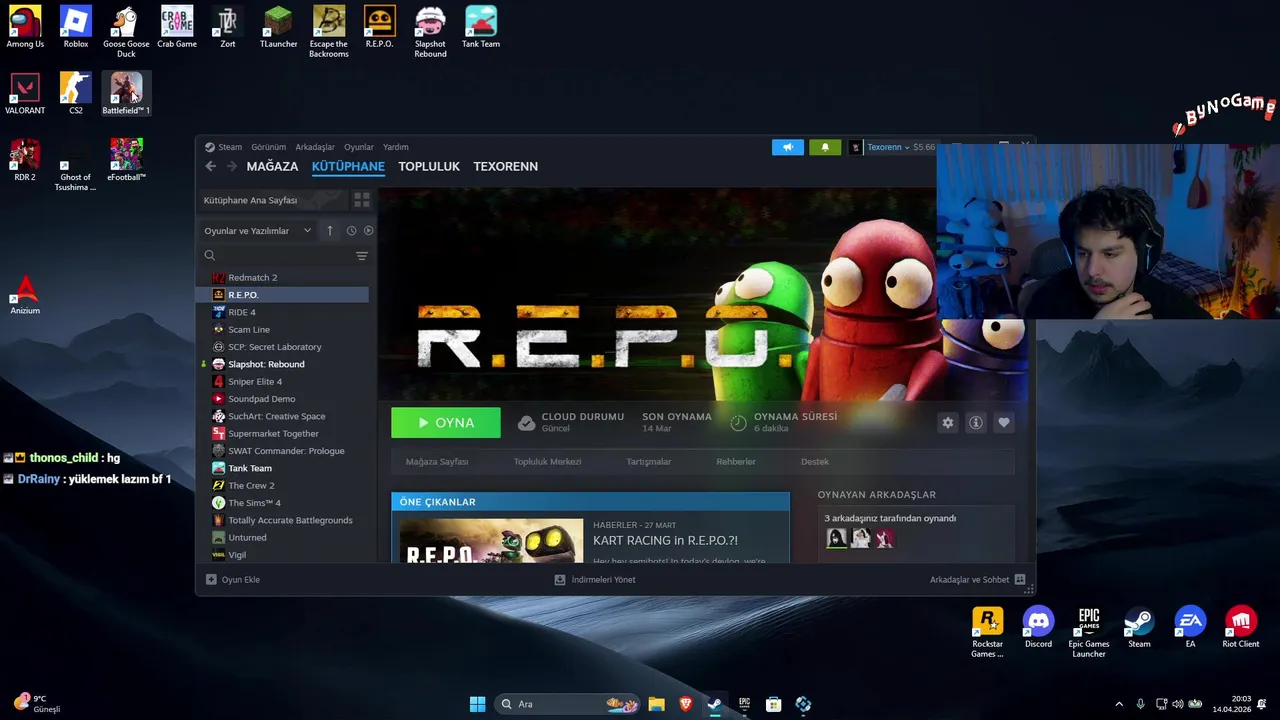1280x720 pixels.
Task: Click Oyun Ekle button
Action: coord(233,580)
